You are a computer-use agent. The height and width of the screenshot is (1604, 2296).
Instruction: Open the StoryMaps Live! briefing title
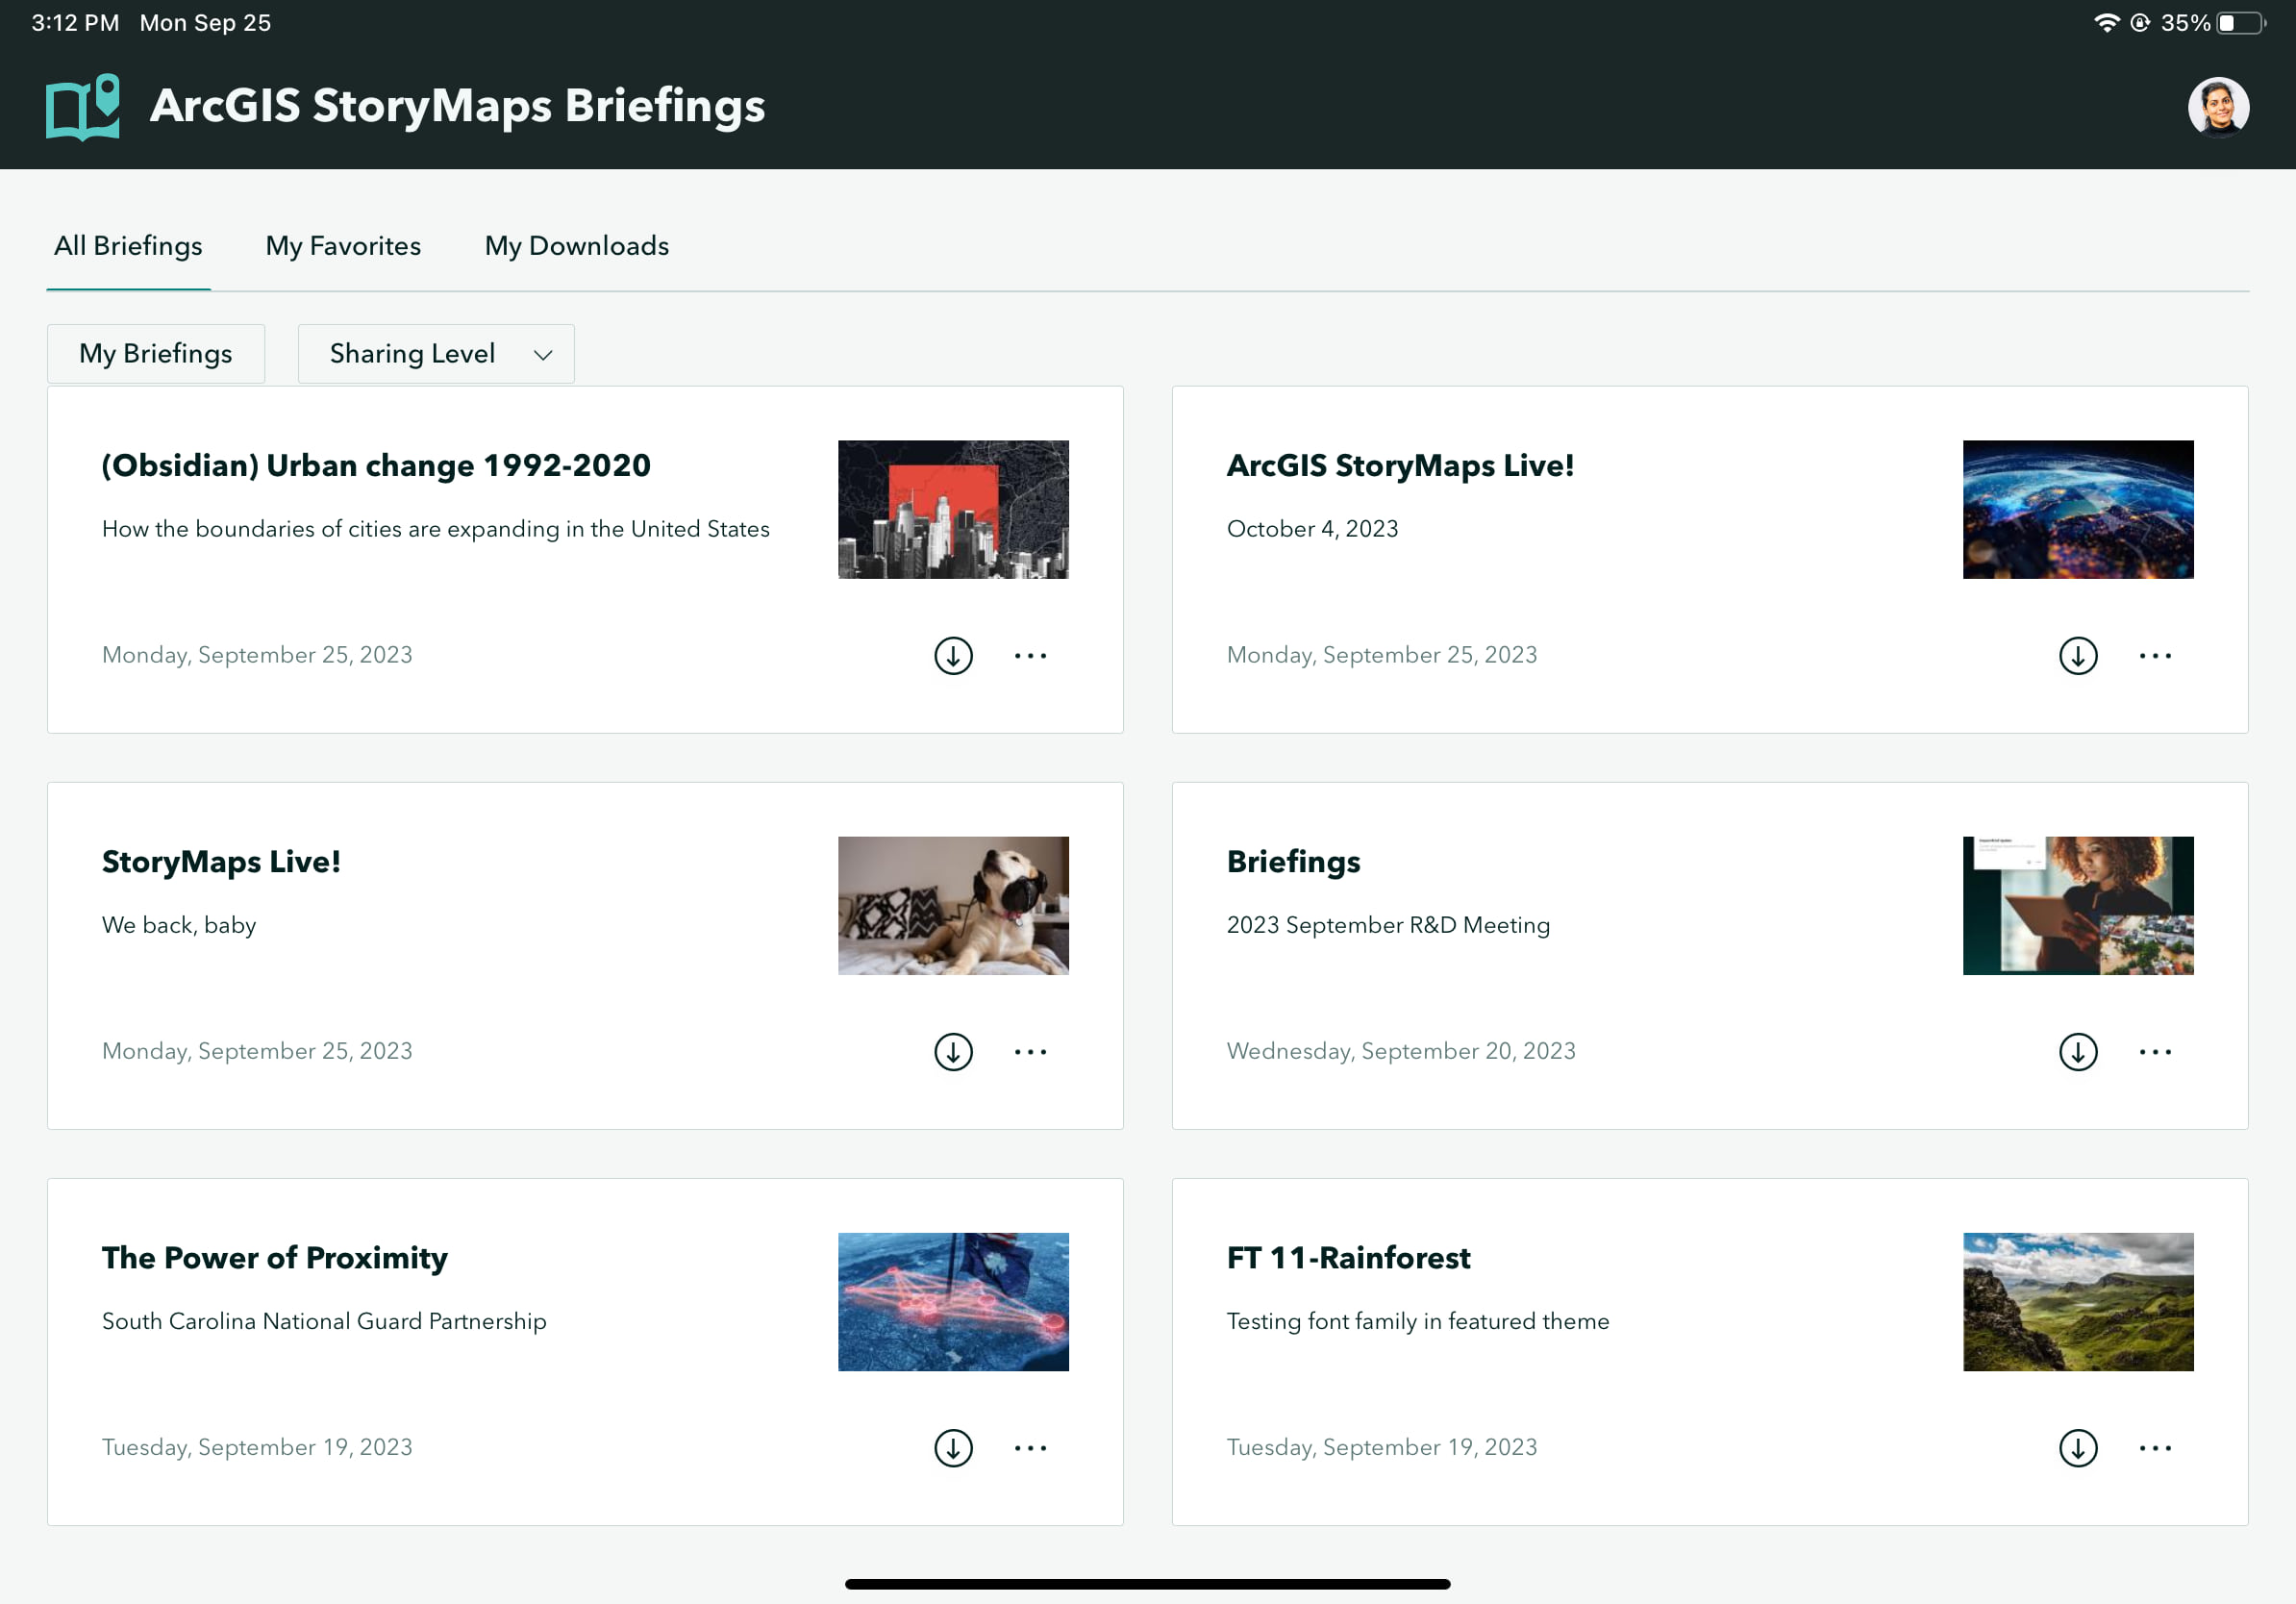tap(221, 862)
